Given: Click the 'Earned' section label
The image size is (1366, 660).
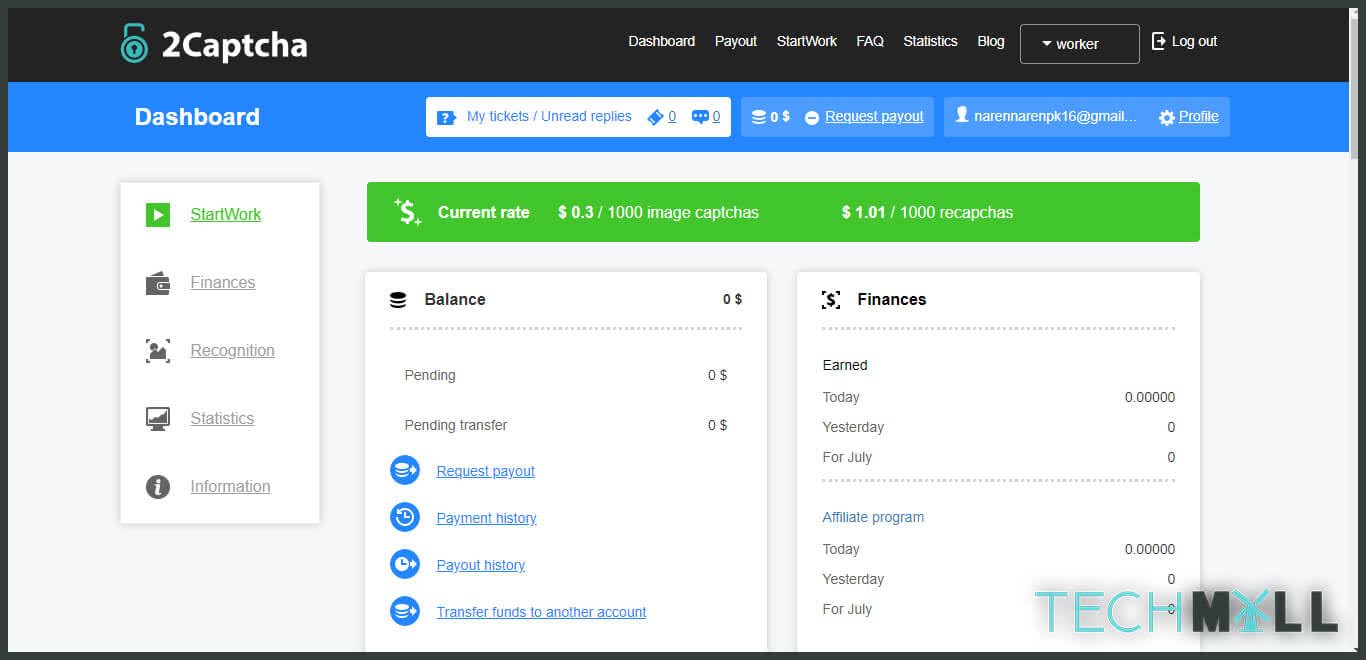Looking at the screenshot, I should click(x=845, y=365).
